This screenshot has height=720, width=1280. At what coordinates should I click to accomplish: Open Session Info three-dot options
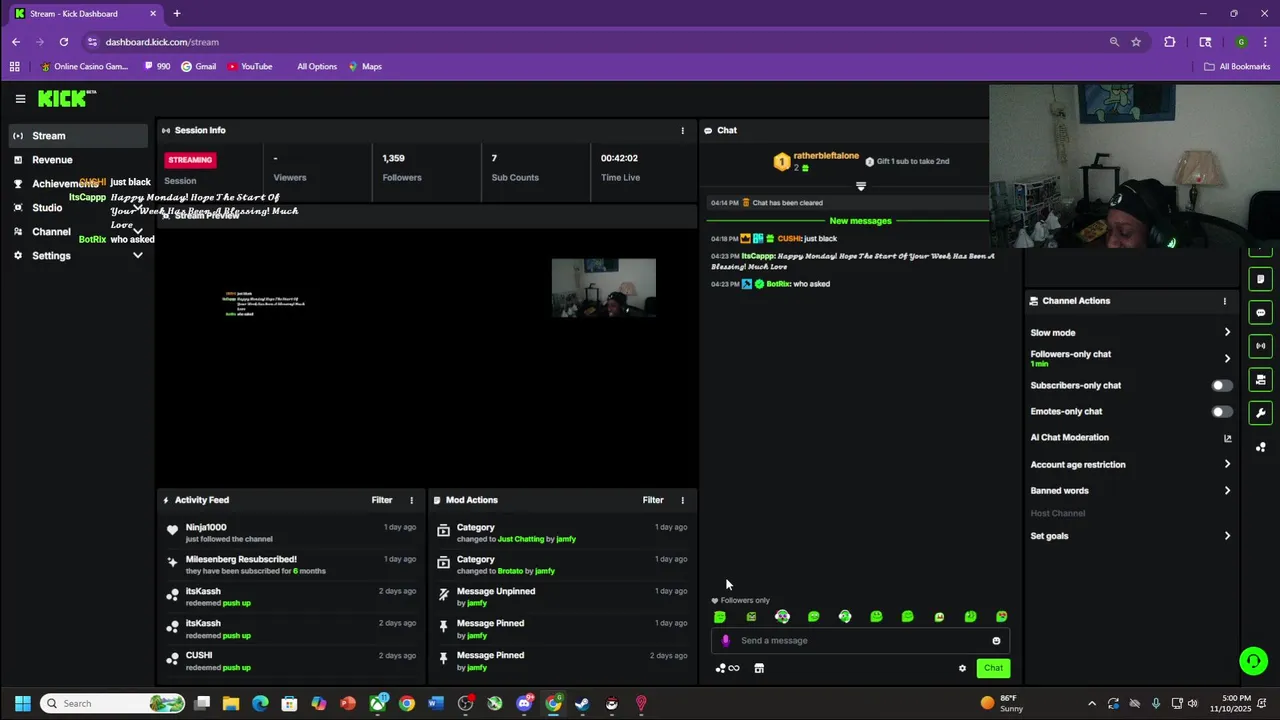pyautogui.click(x=683, y=130)
